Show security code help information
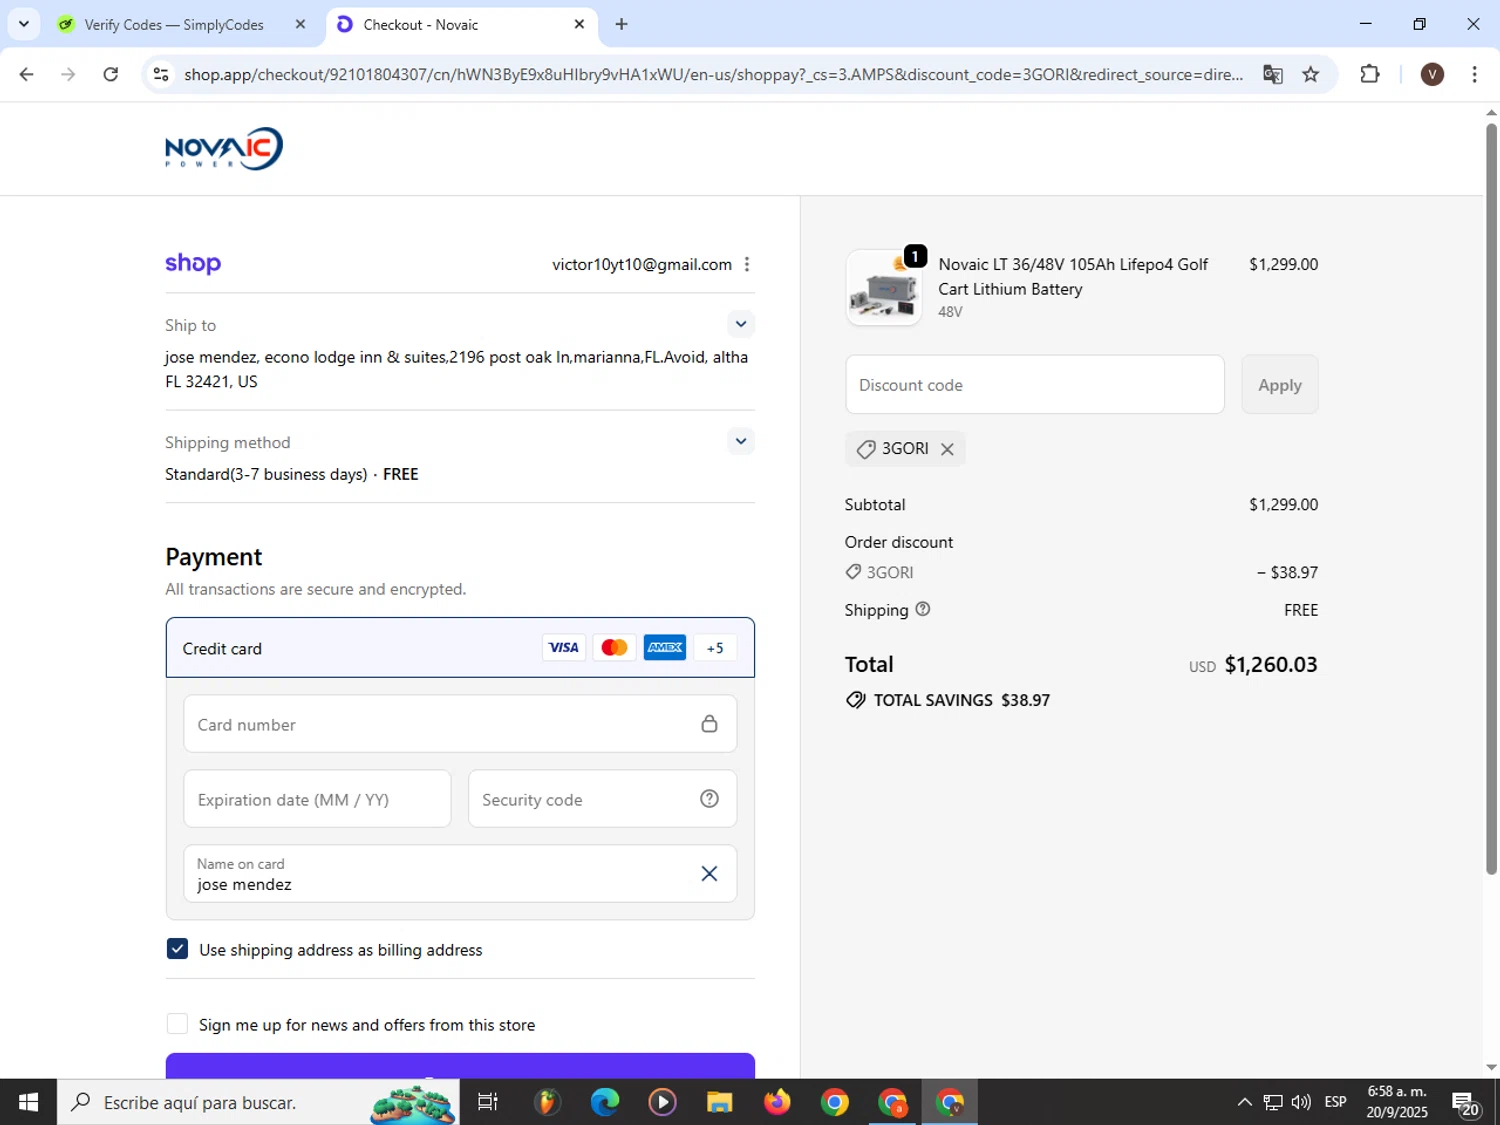The image size is (1500, 1125). click(x=709, y=799)
